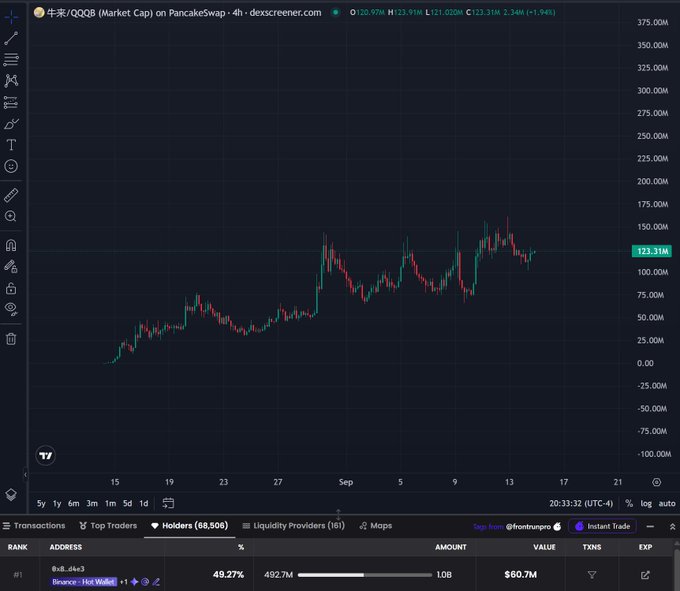The width and height of the screenshot is (680, 591).
Task: Select the crosshair cursor tool
Action: tap(11, 17)
